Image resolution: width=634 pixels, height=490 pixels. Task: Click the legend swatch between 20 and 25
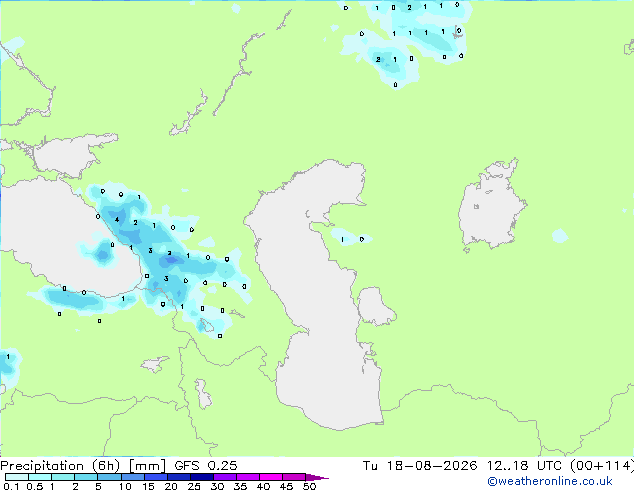tap(178, 477)
